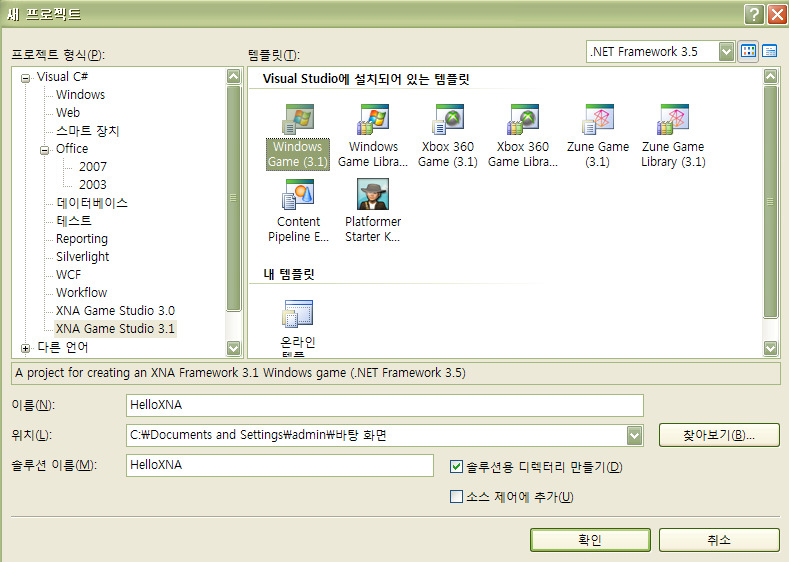Open .NET Framework 3.5 version dropdown
Screen dimensions: 789x562
point(726,51)
